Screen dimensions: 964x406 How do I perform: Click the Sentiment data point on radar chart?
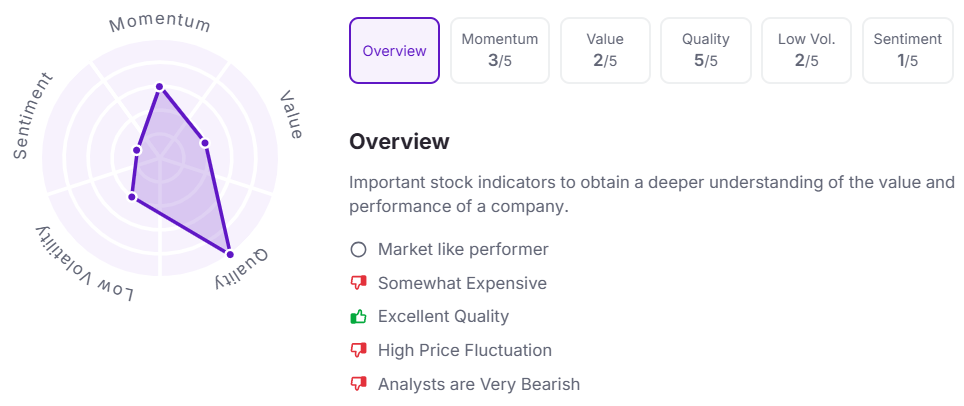click(137, 150)
